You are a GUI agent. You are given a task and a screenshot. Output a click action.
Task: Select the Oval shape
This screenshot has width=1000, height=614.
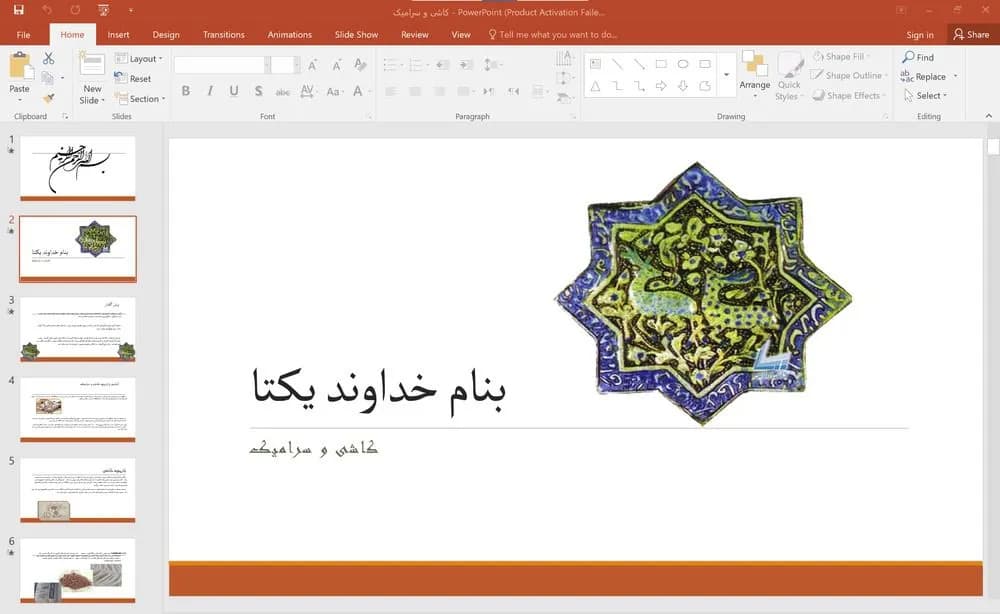coord(683,64)
